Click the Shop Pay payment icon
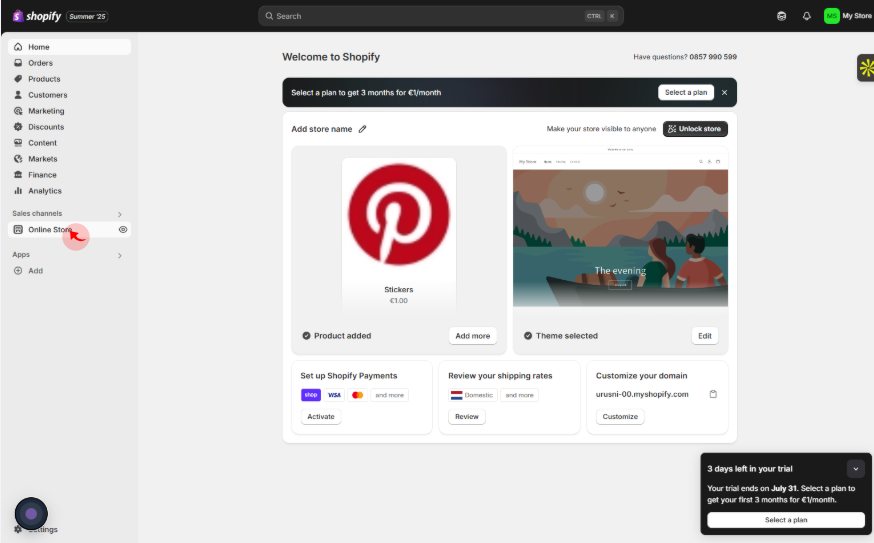Image resolution: width=874 pixels, height=543 pixels. [310, 395]
